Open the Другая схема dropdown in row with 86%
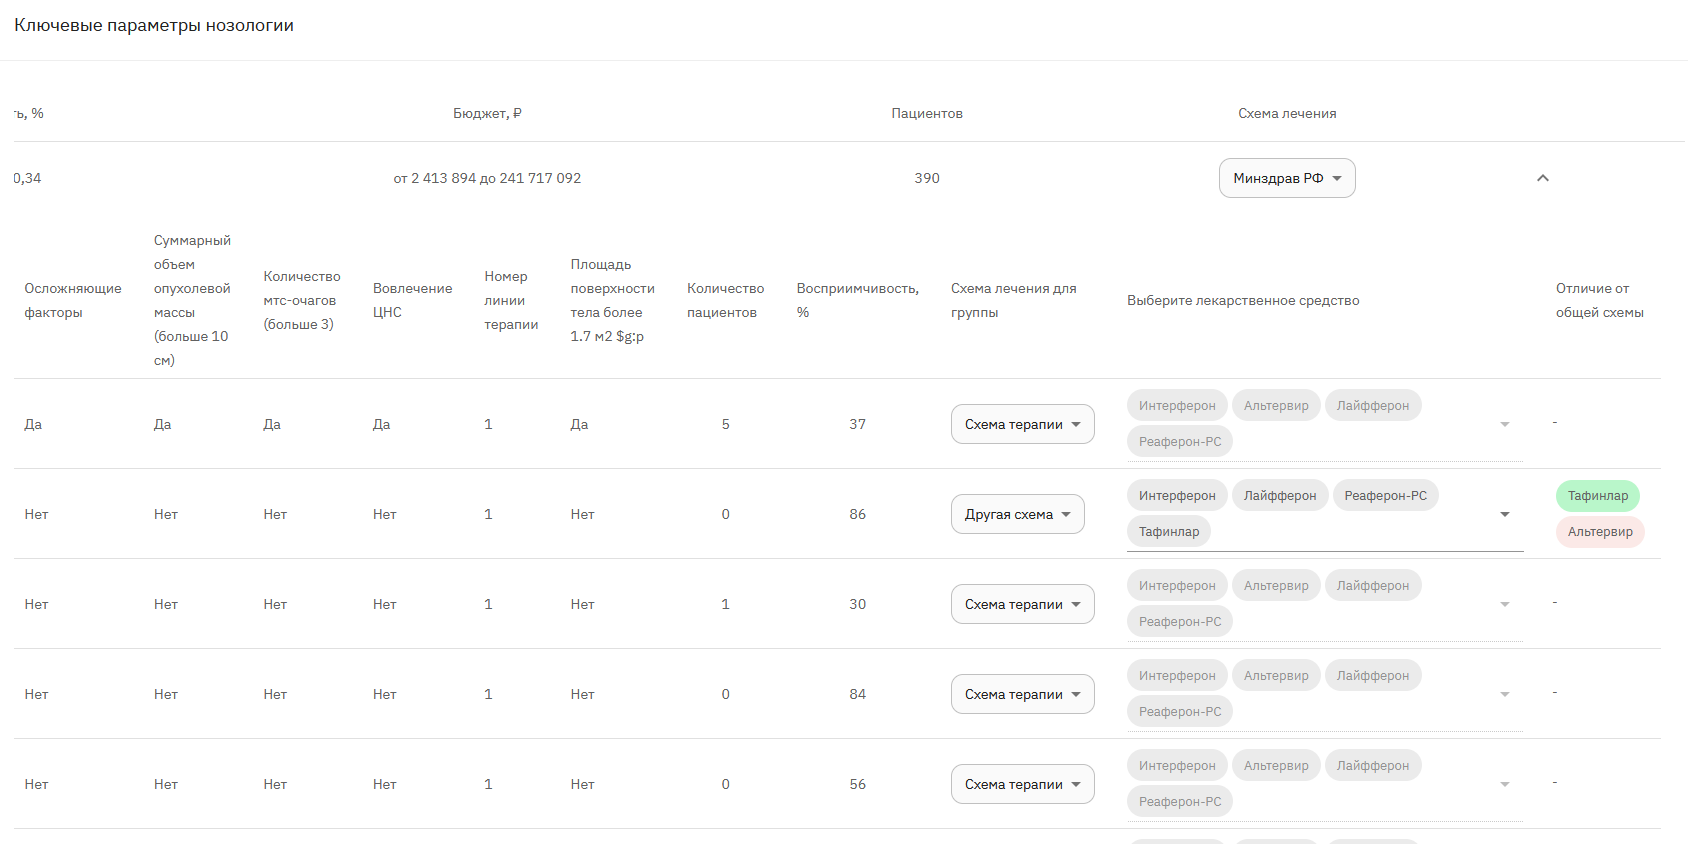This screenshot has height=844, width=1688. coord(1017,514)
